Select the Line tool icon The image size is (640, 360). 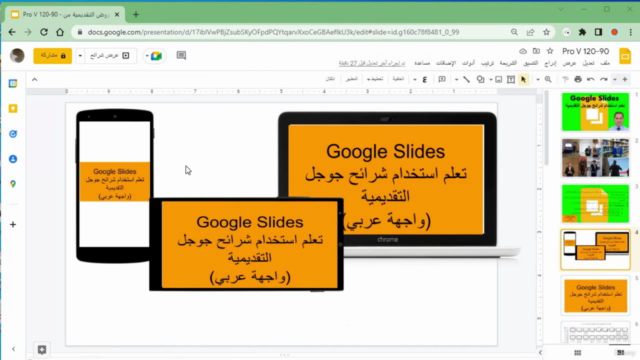467,80
